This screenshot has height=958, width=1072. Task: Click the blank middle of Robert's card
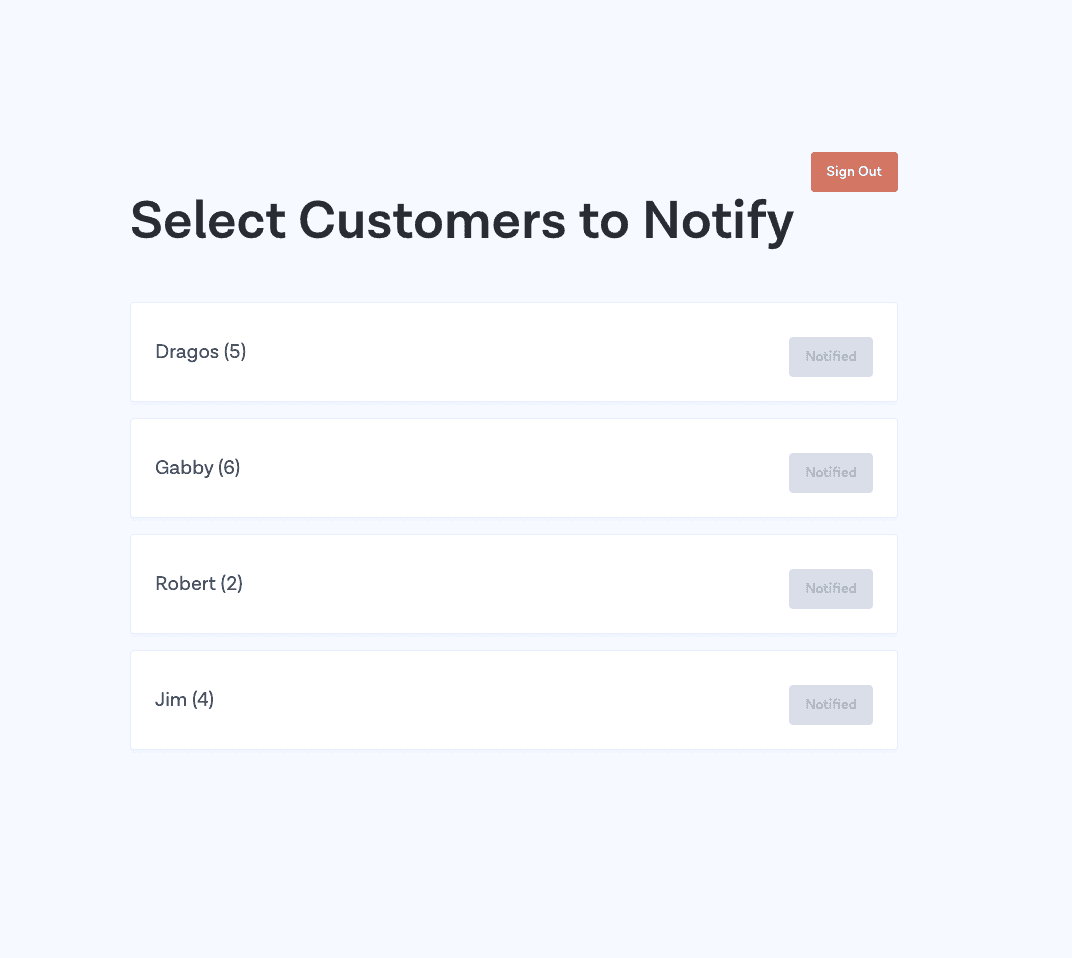pyautogui.click(x=513, y=584)
